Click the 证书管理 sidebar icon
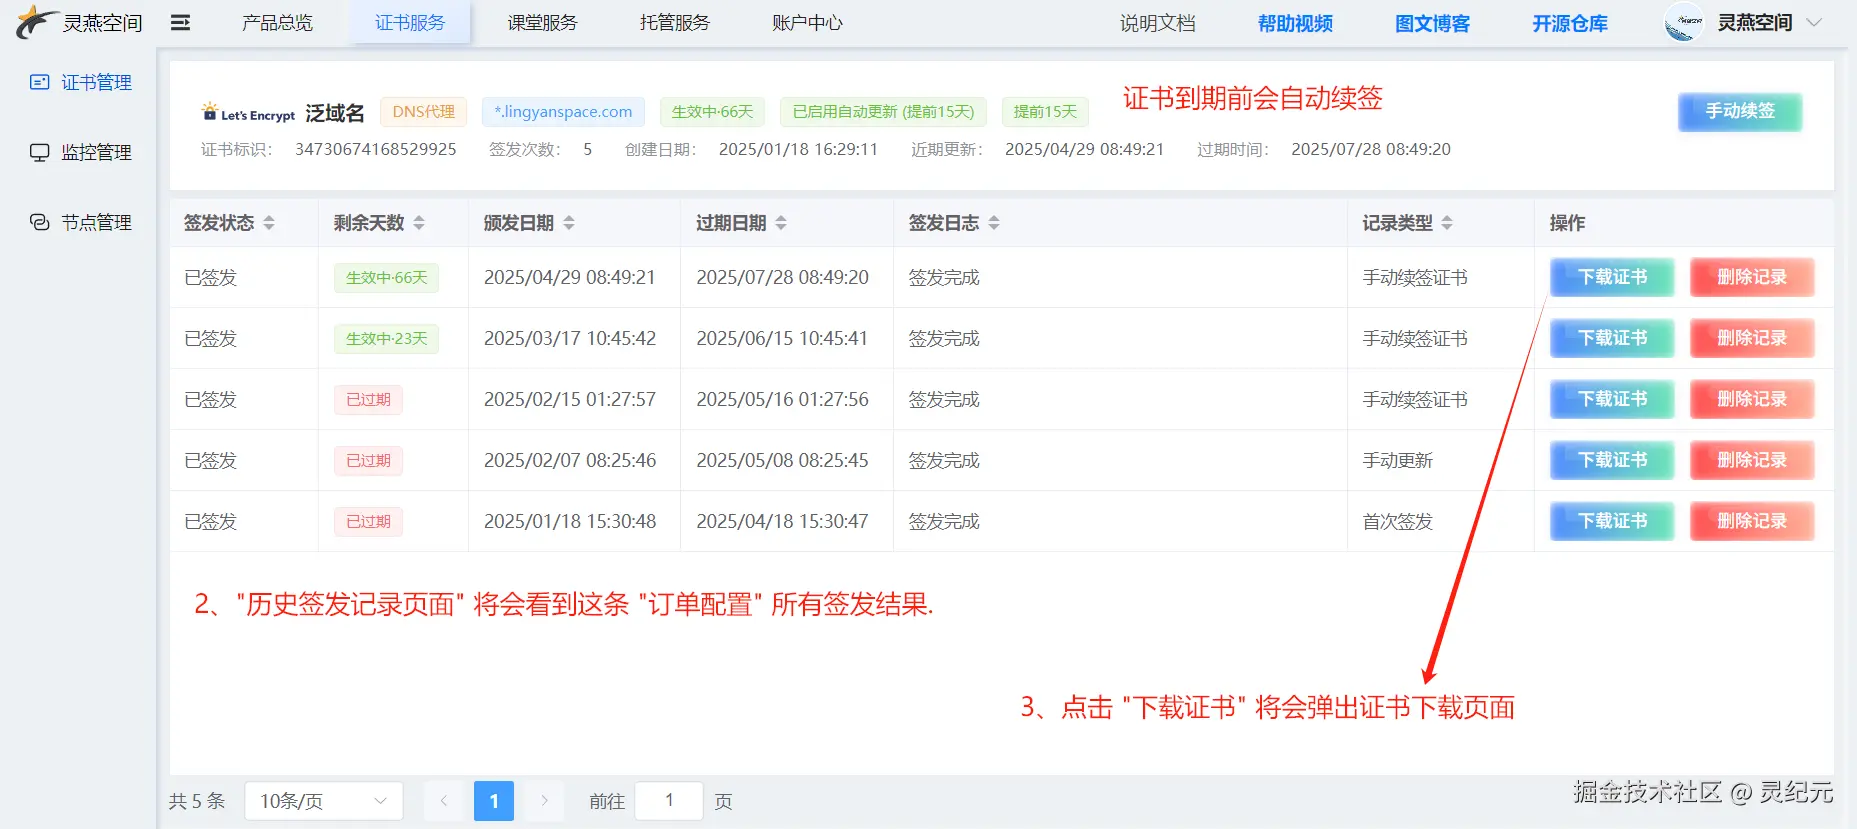This screenshot has height=829, width=1857. point(39,82)
